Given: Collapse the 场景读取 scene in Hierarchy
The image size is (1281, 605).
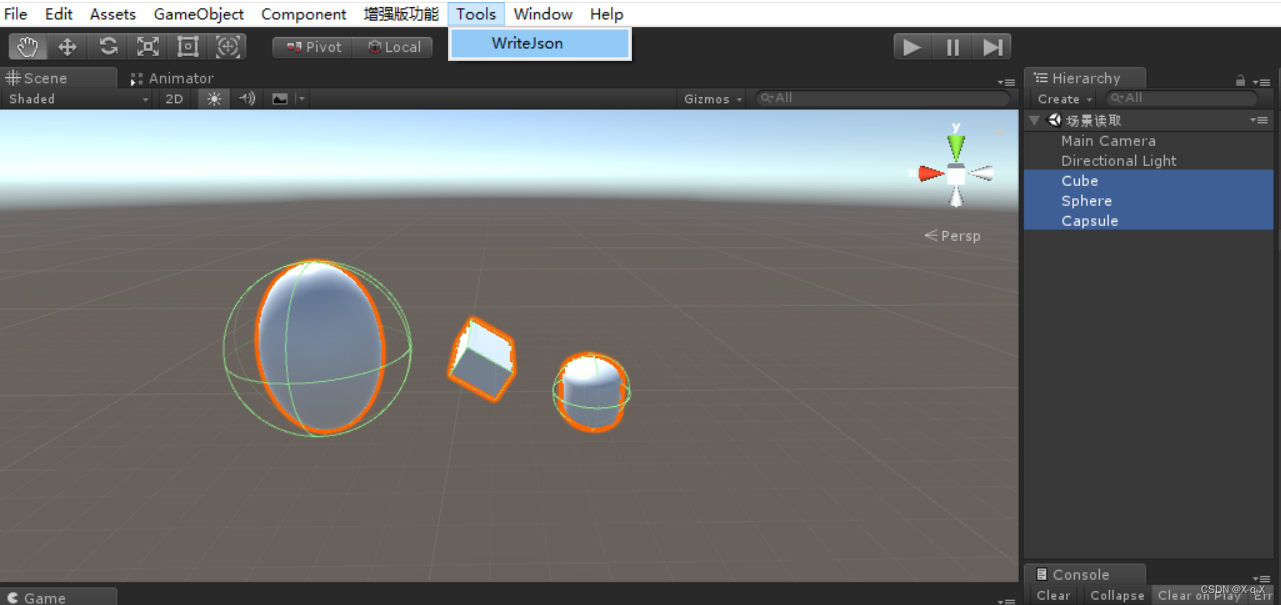Looking at the screenshot, I should (x=1034, y=119).
